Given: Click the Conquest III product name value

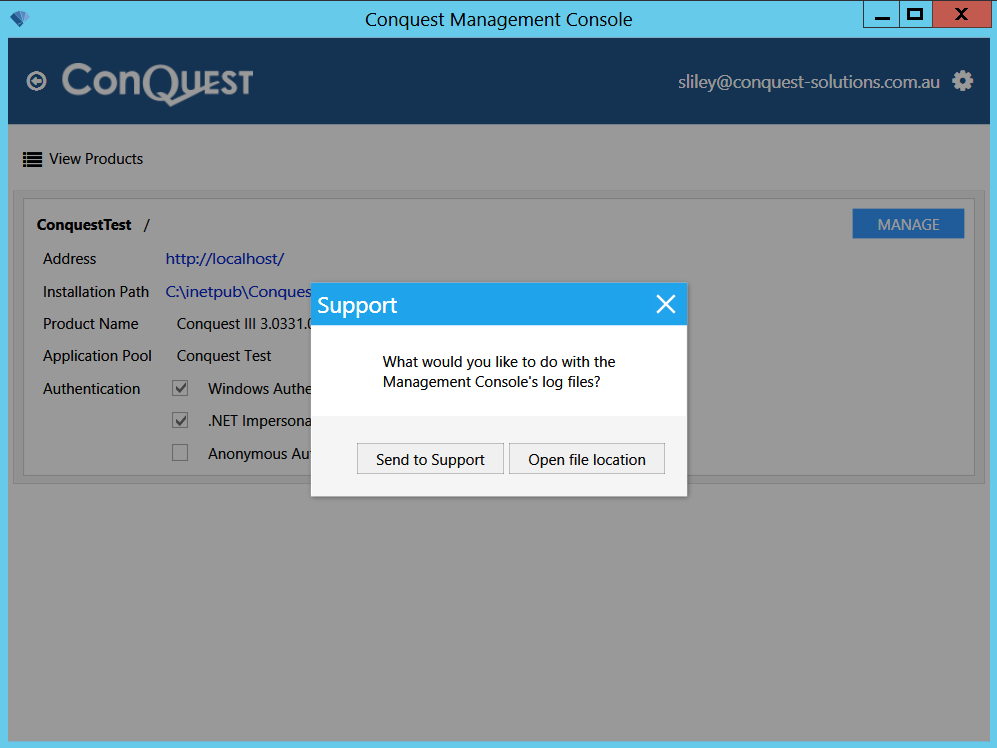Looking at the screenshot, I should tap(244, 324).
